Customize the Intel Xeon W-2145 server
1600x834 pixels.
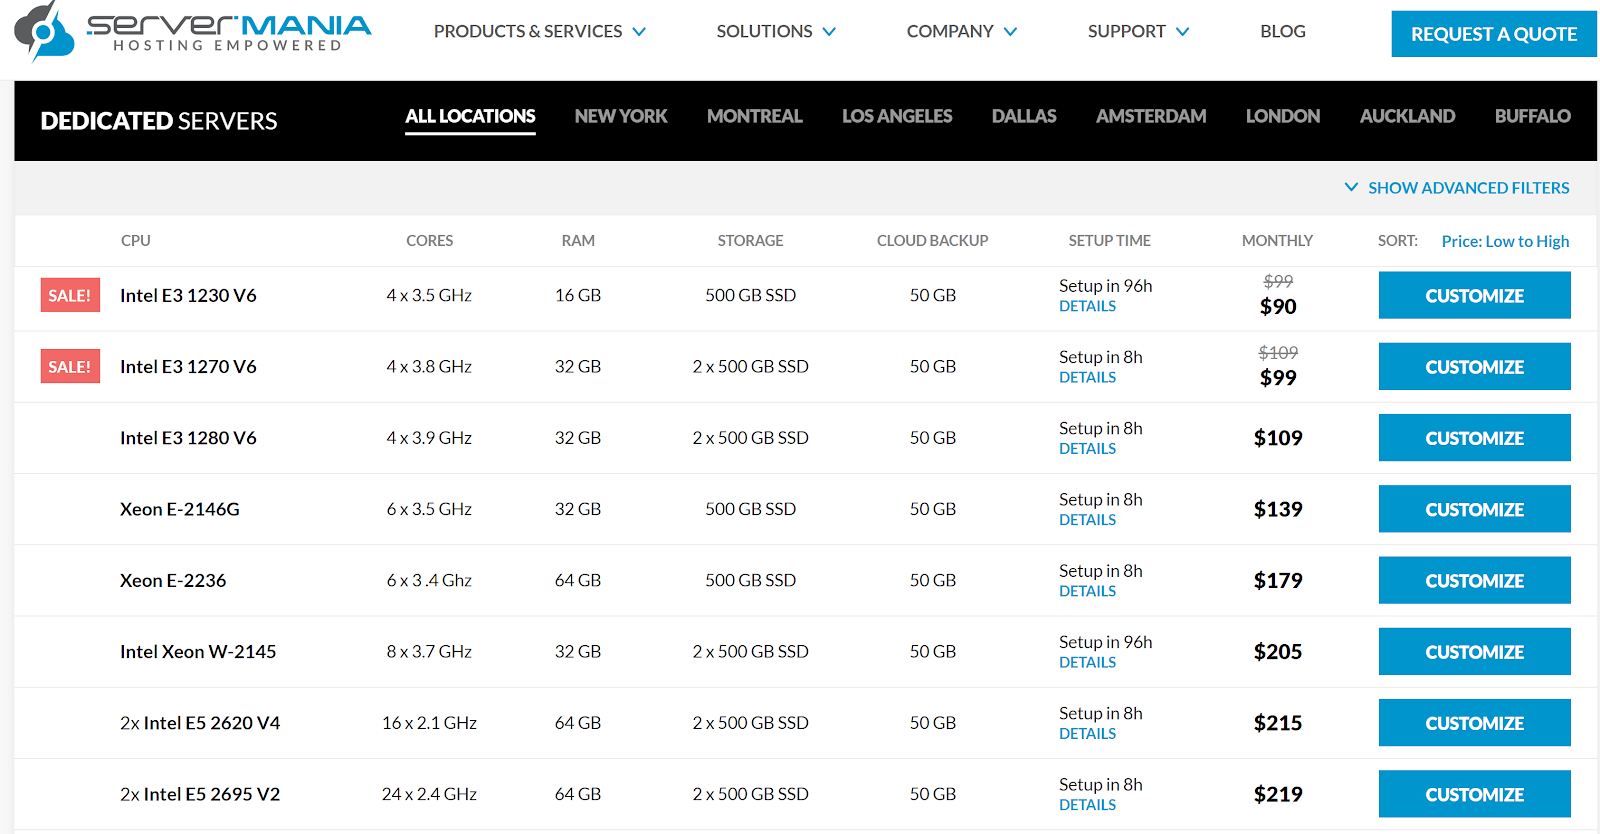tap(1474, 652)
